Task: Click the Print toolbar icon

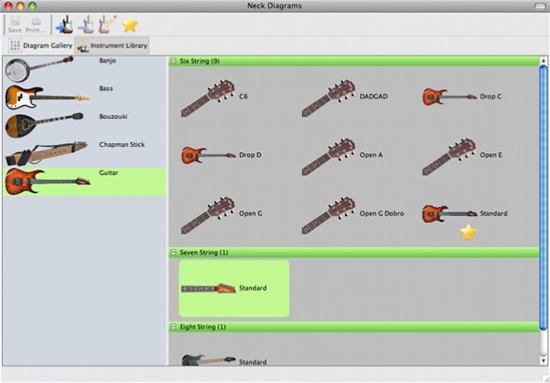Action: pos(35,25)
